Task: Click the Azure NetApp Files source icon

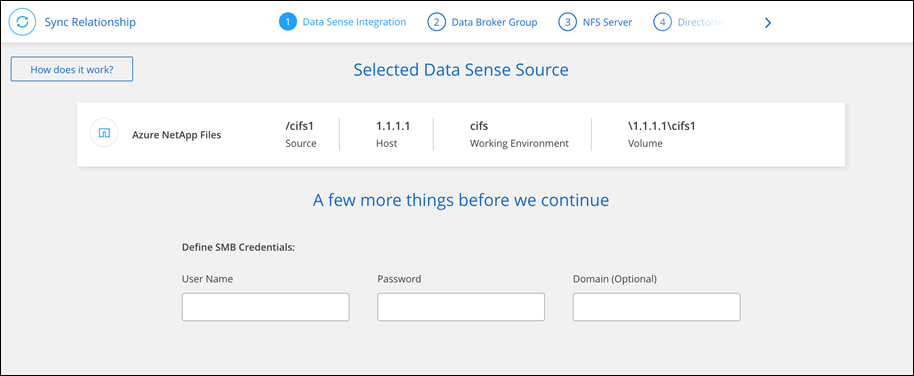Action: pos(104,133)
